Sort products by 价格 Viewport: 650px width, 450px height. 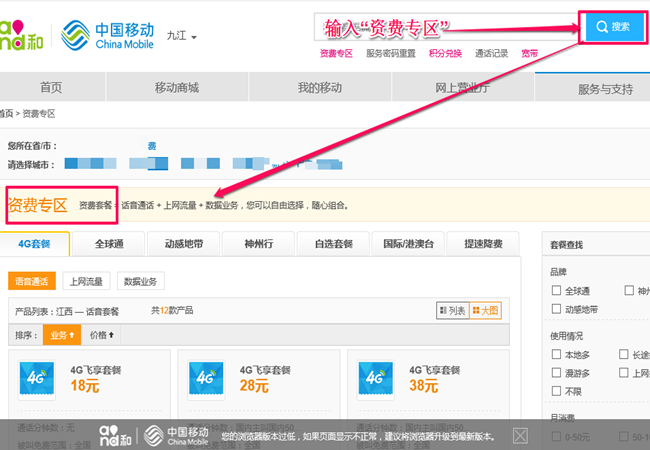coord(102,335)
